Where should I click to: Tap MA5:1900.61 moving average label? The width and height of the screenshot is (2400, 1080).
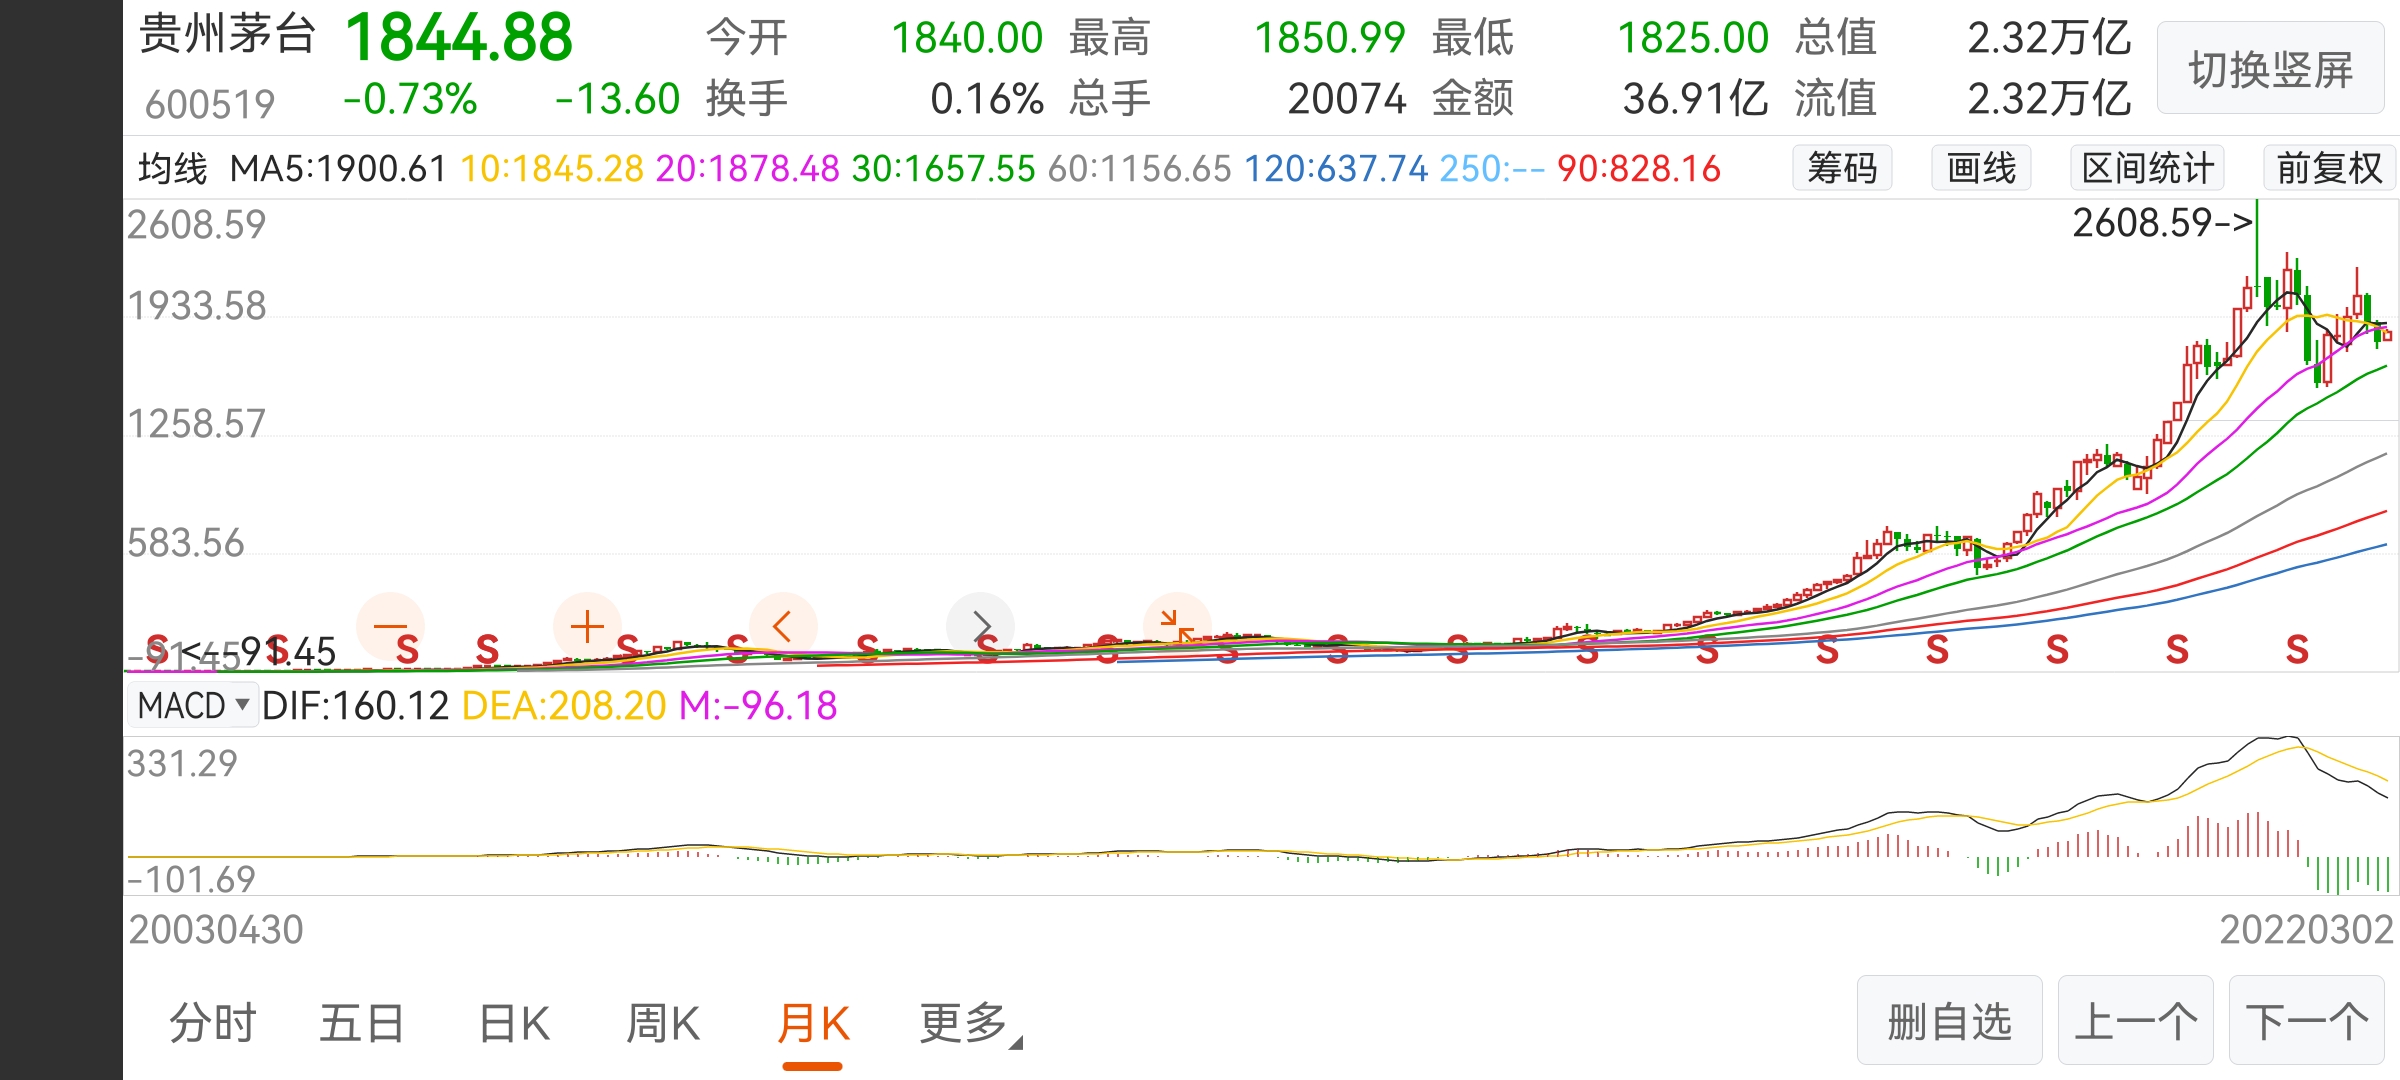tap(338, 169)
